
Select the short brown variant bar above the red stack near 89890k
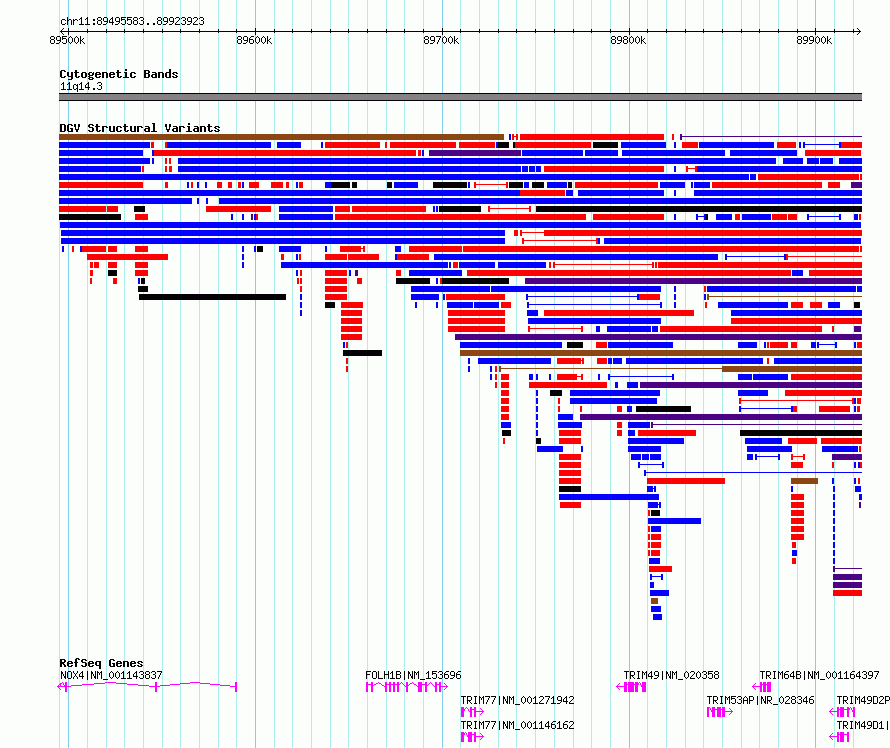(x=804, y=481)
